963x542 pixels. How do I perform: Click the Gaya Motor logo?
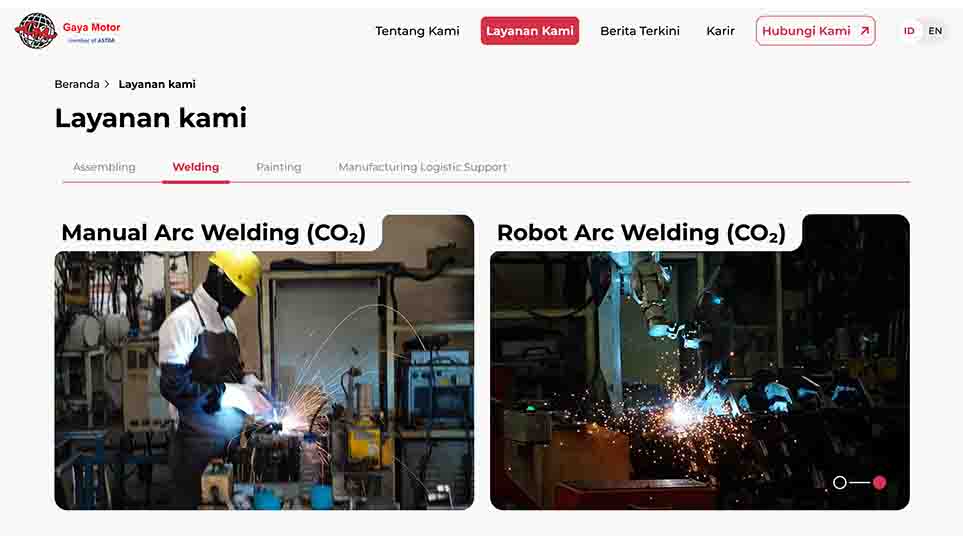coord(68,31)
